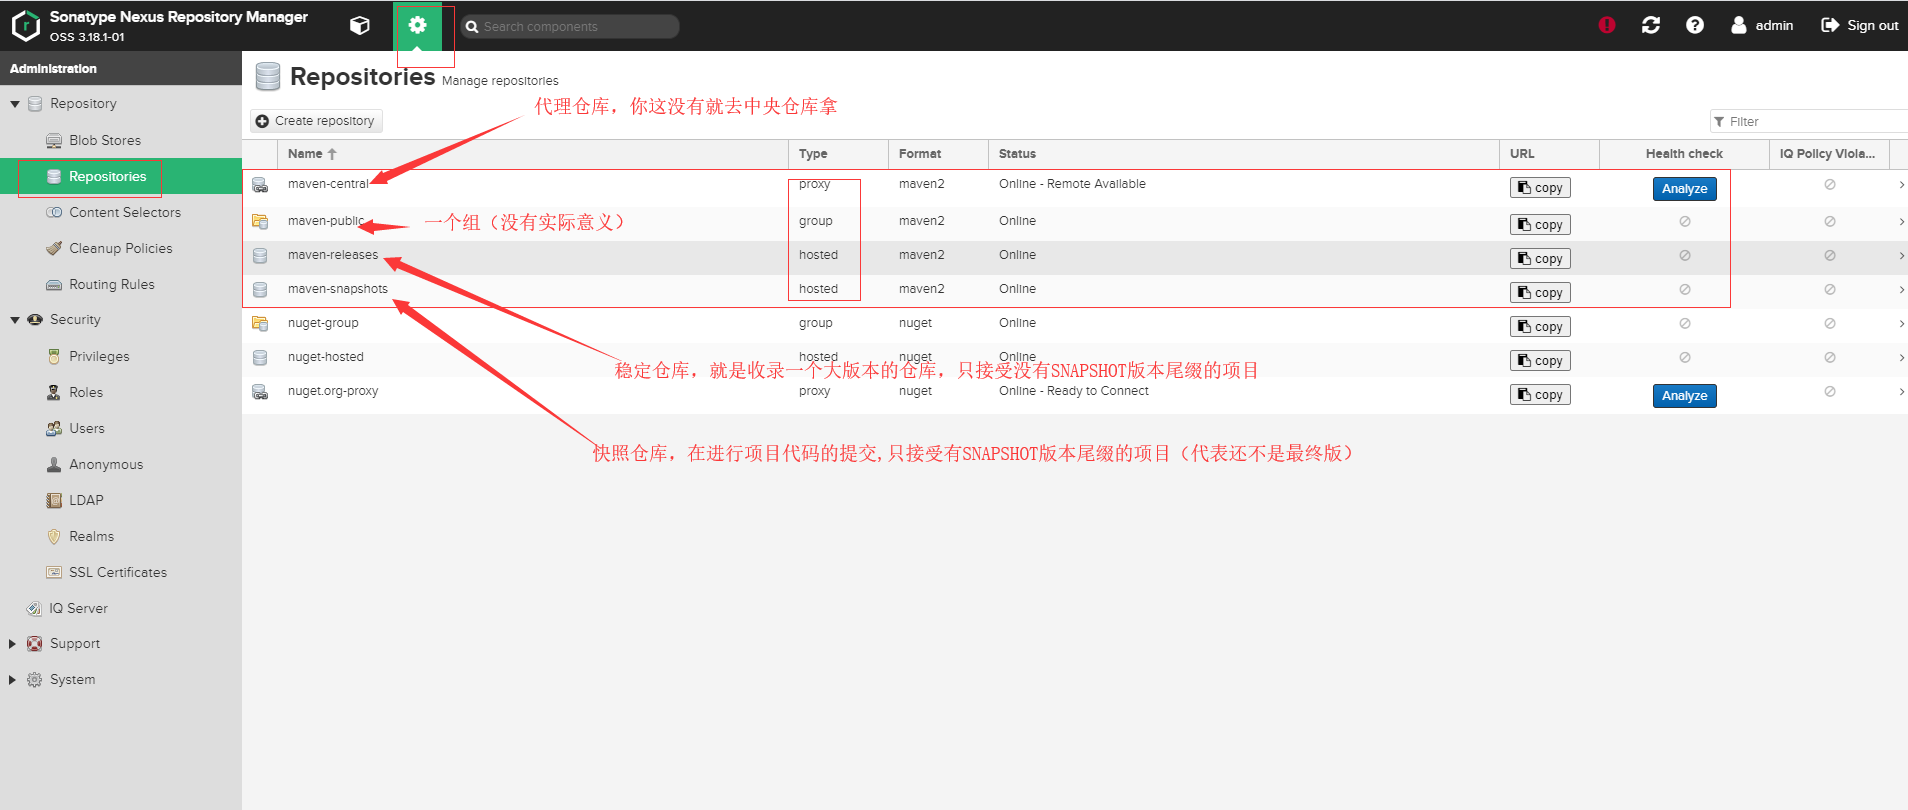The image size is (1908, 810).
Task: Open Realms settings
Action: coord(91,536)
